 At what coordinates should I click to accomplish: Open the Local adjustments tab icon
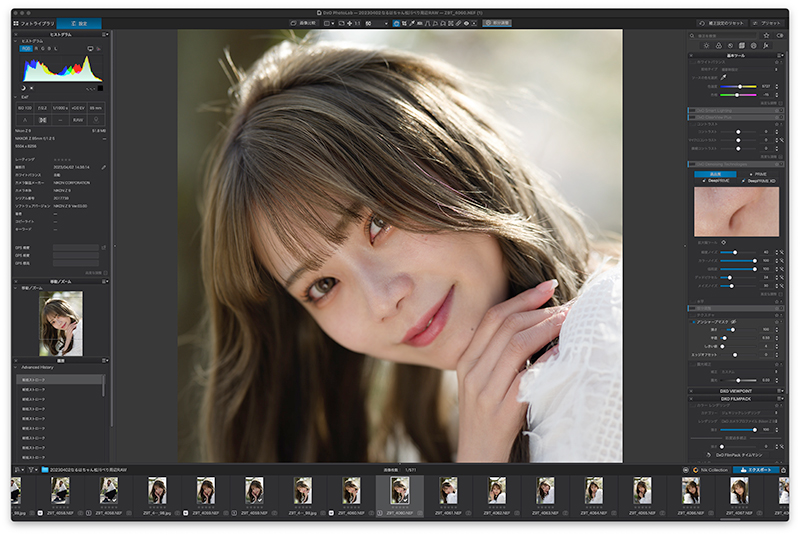tap(754, 45)
